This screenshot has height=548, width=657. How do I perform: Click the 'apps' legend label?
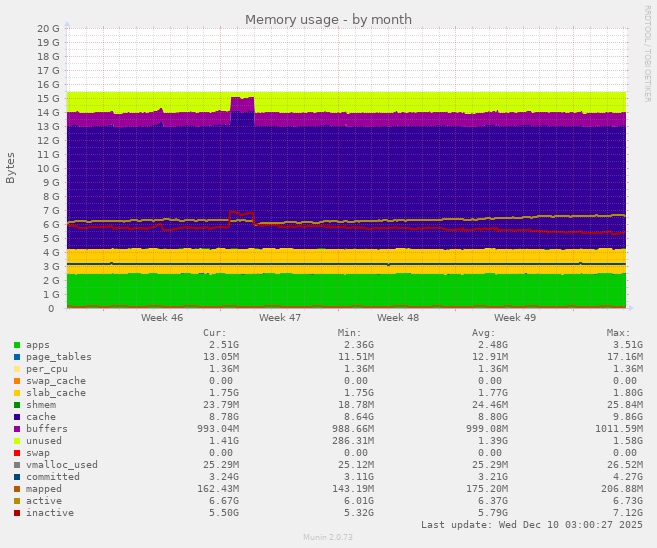coord(38,345)
